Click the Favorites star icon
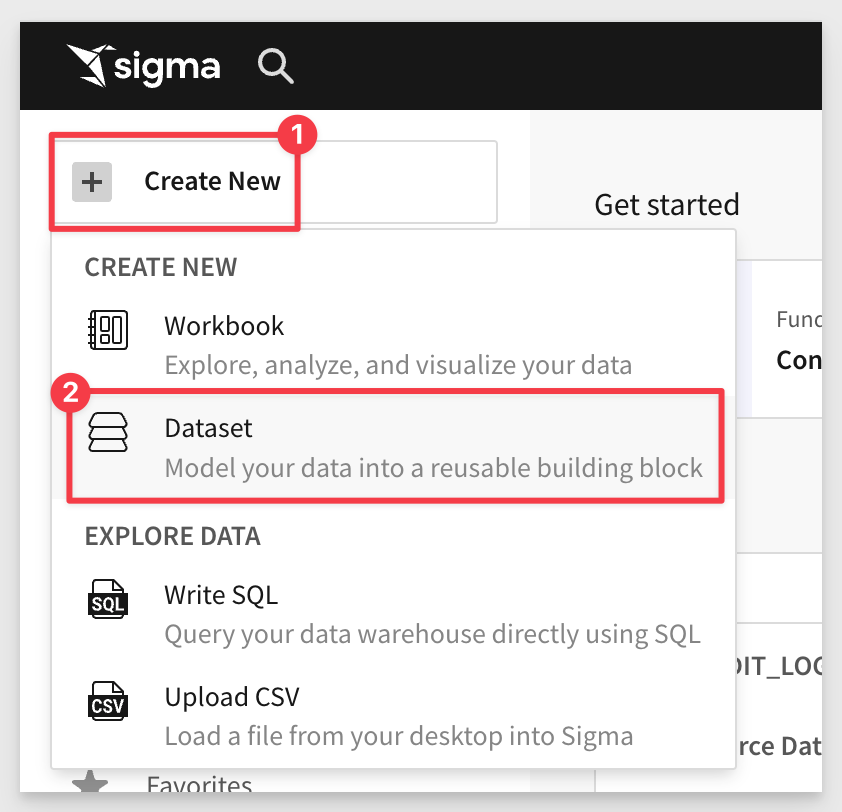842x812 pixels. [90, 781]
